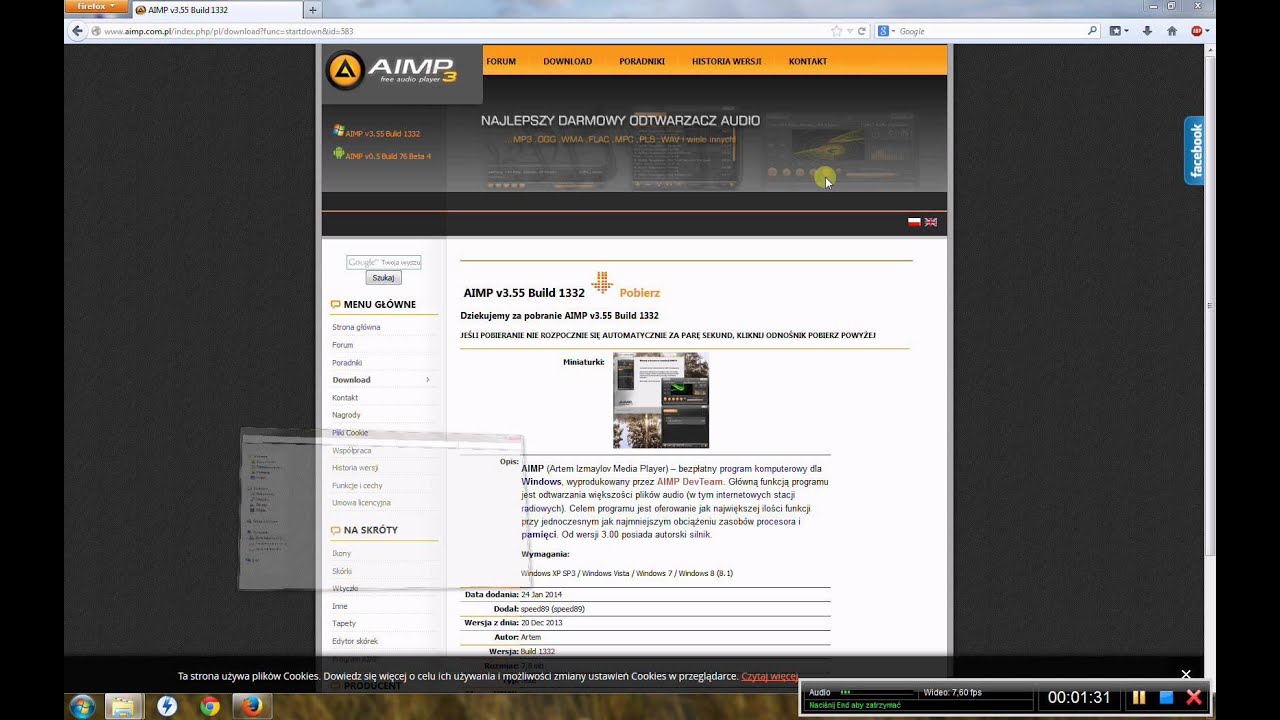Switch site language to Polish flag
Screen dimensions: 1280x720
pyautogui.click(x=914, y=222)
